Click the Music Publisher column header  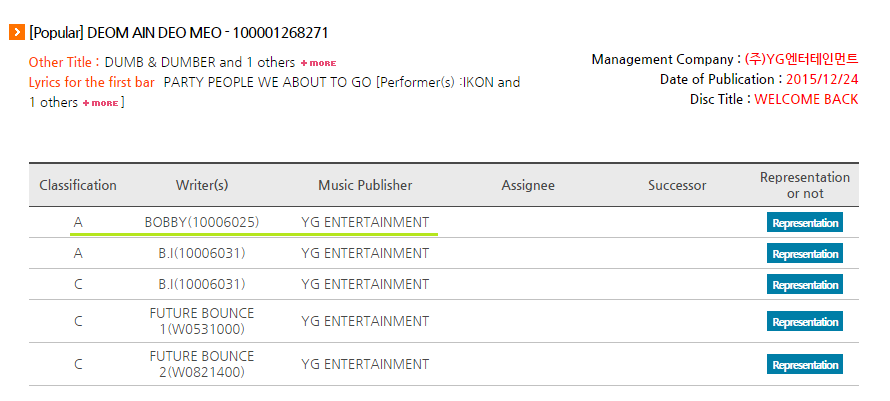pos(365,185)
